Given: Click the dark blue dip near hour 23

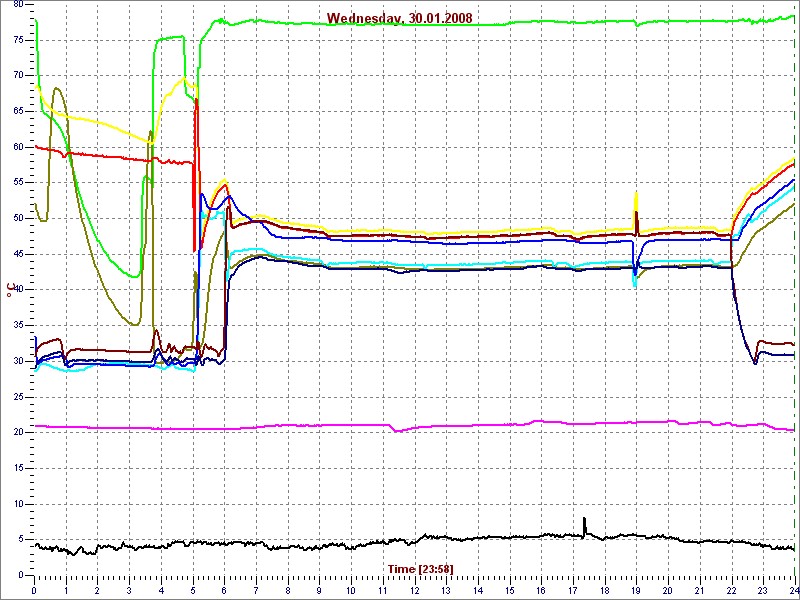Looking at the screenshot, I should point(755,361).
